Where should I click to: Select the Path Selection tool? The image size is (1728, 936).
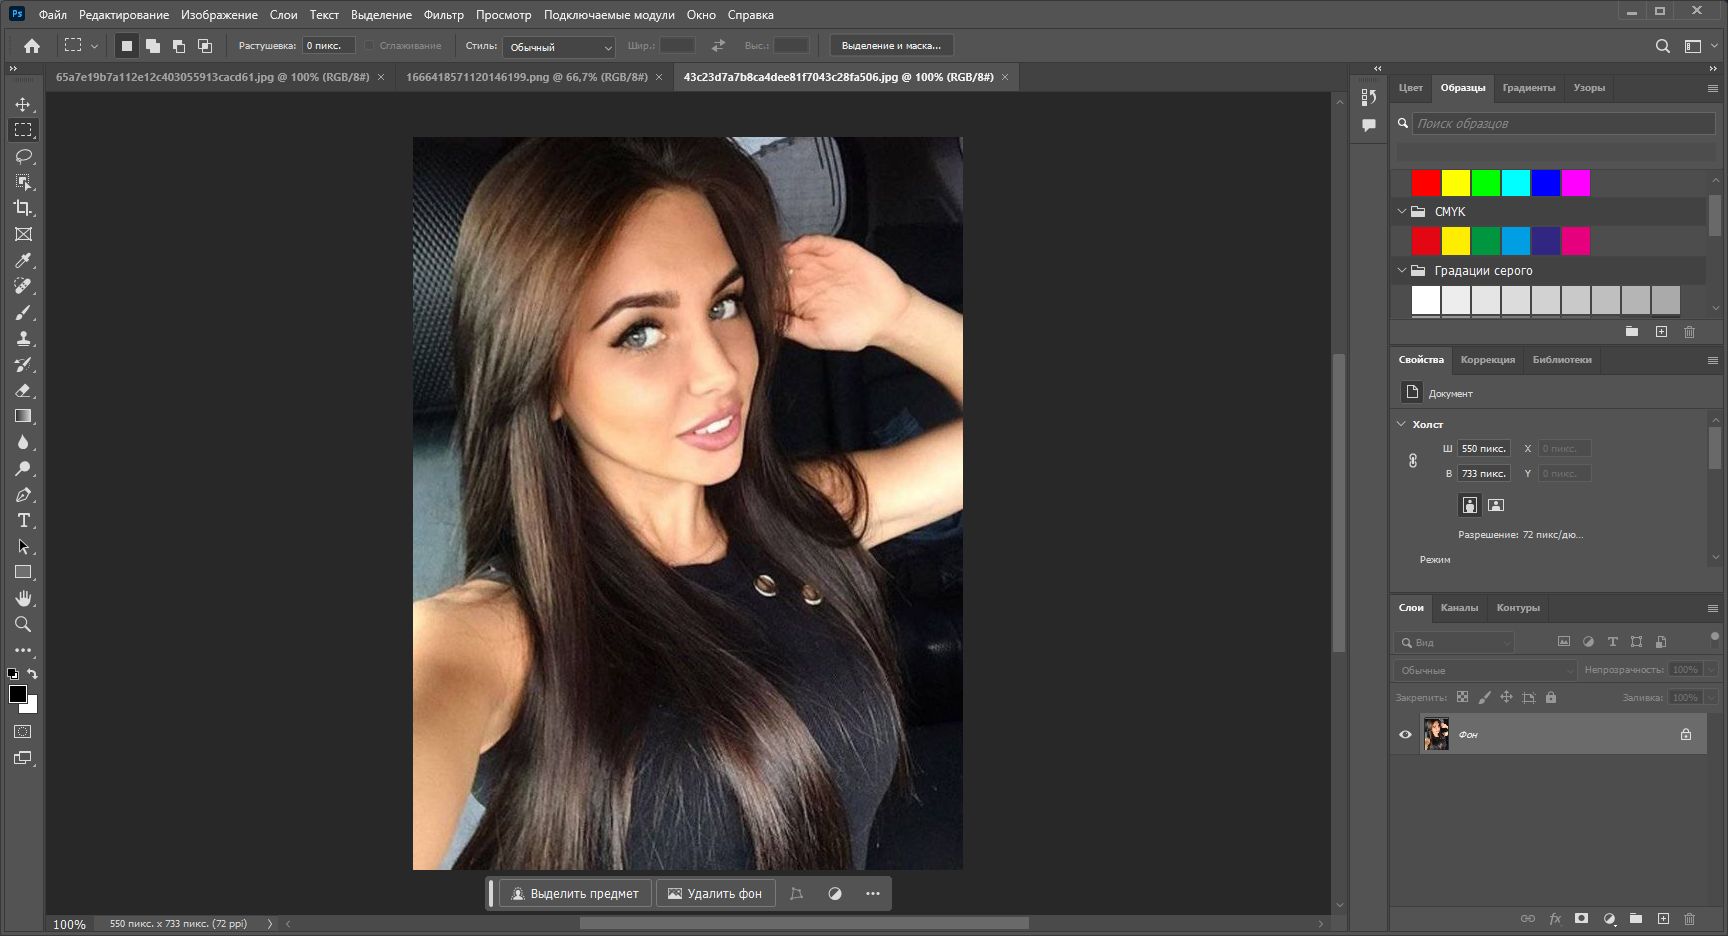pos(23,546)
